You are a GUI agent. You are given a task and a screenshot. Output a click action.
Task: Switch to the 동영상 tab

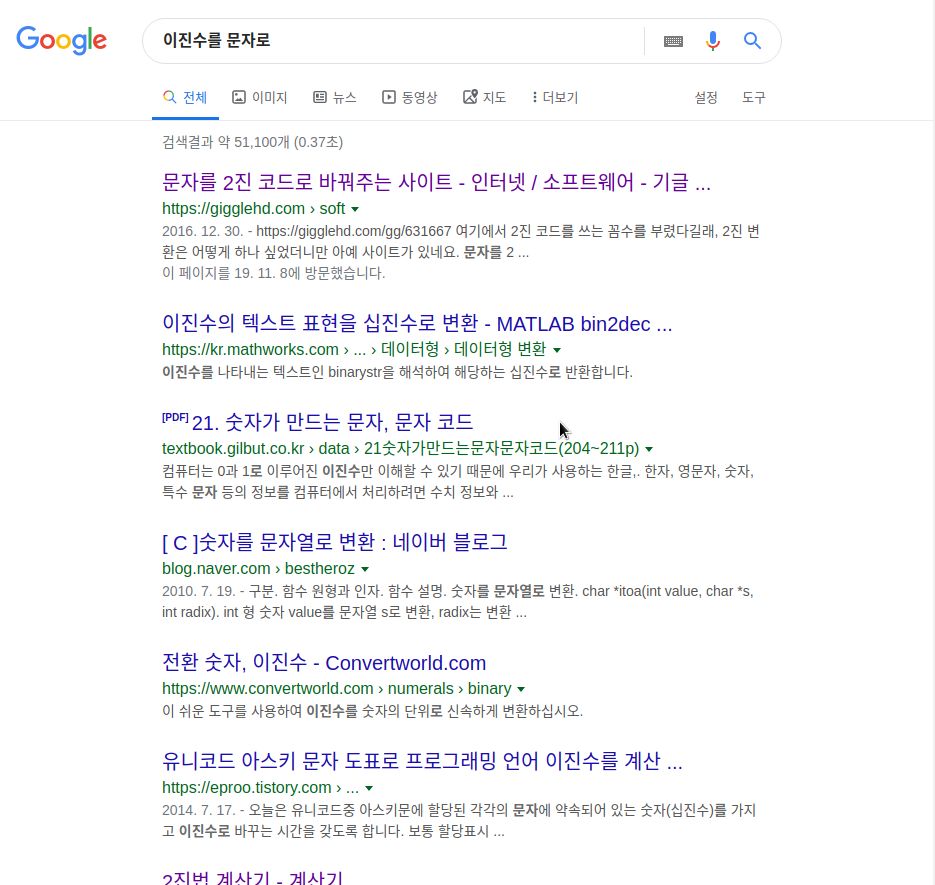point(410,97)
